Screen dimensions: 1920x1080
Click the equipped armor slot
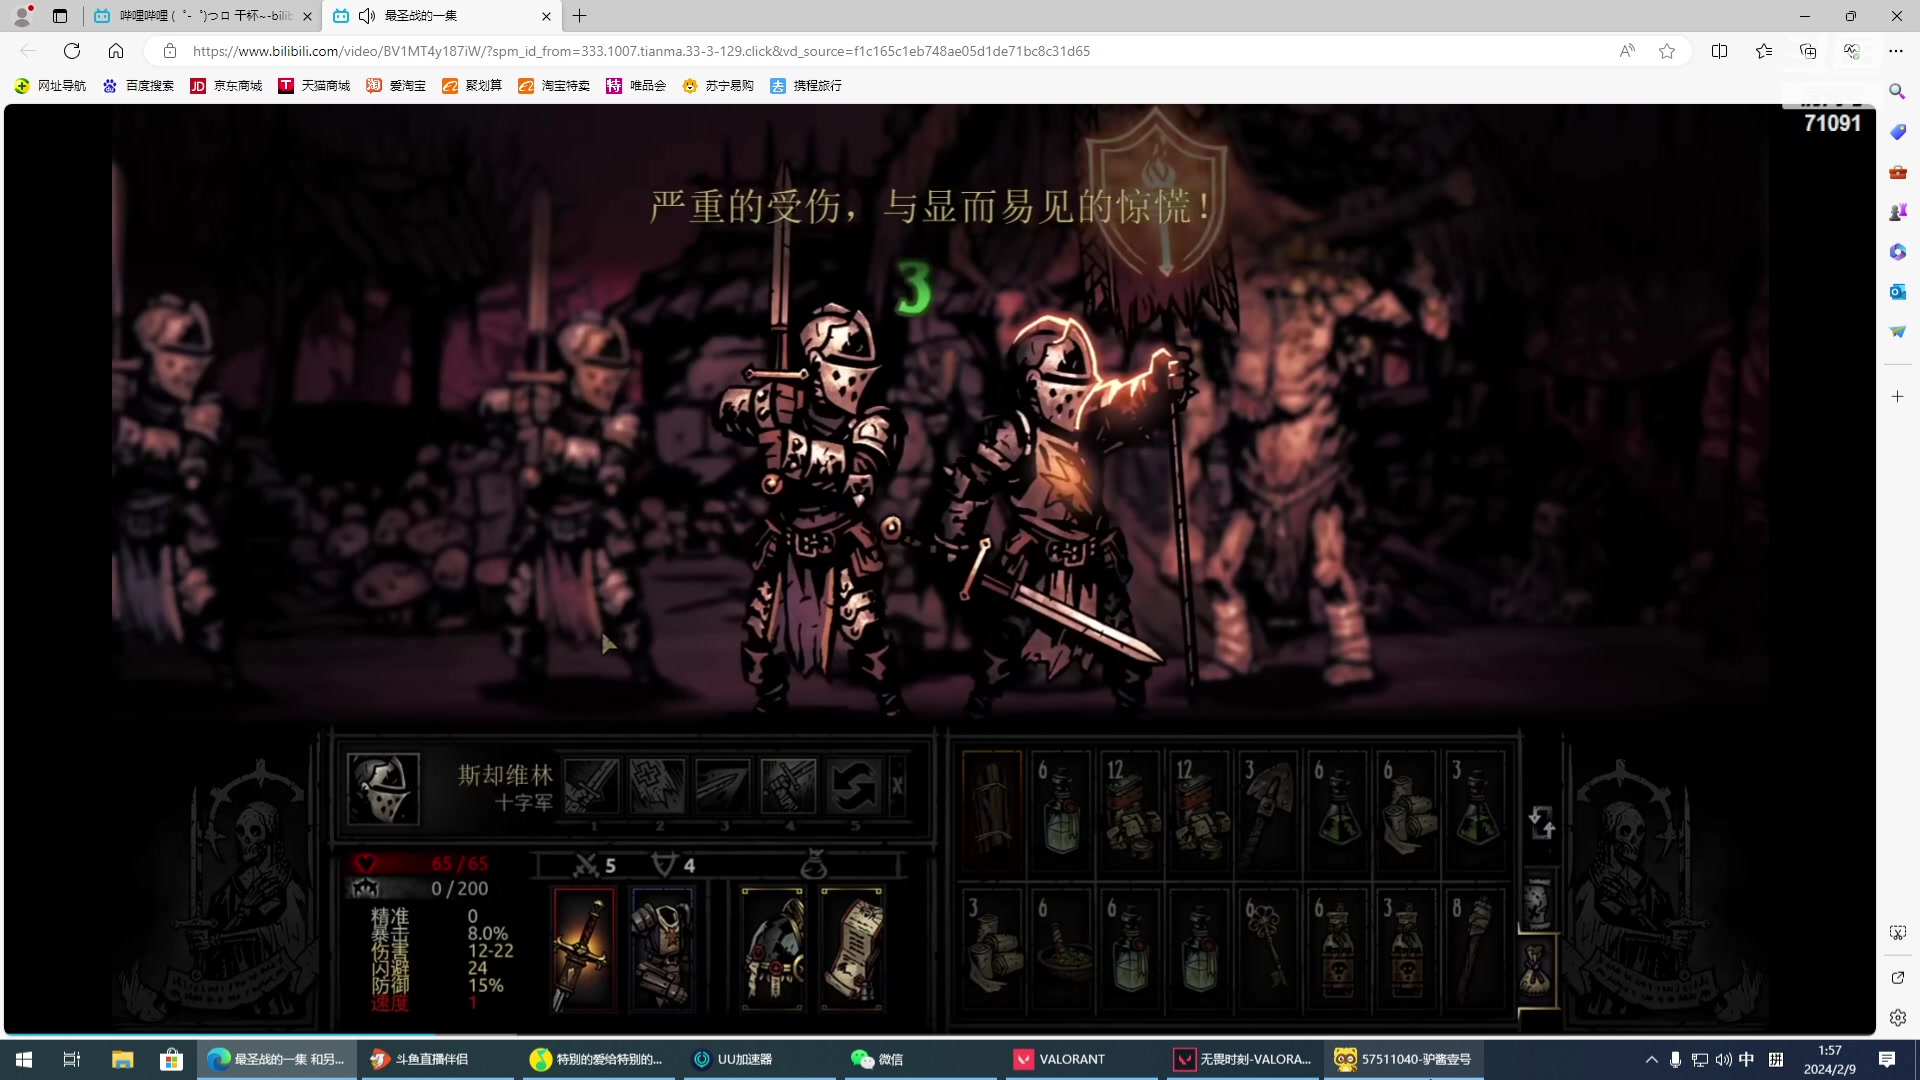[x=663, y=948]
